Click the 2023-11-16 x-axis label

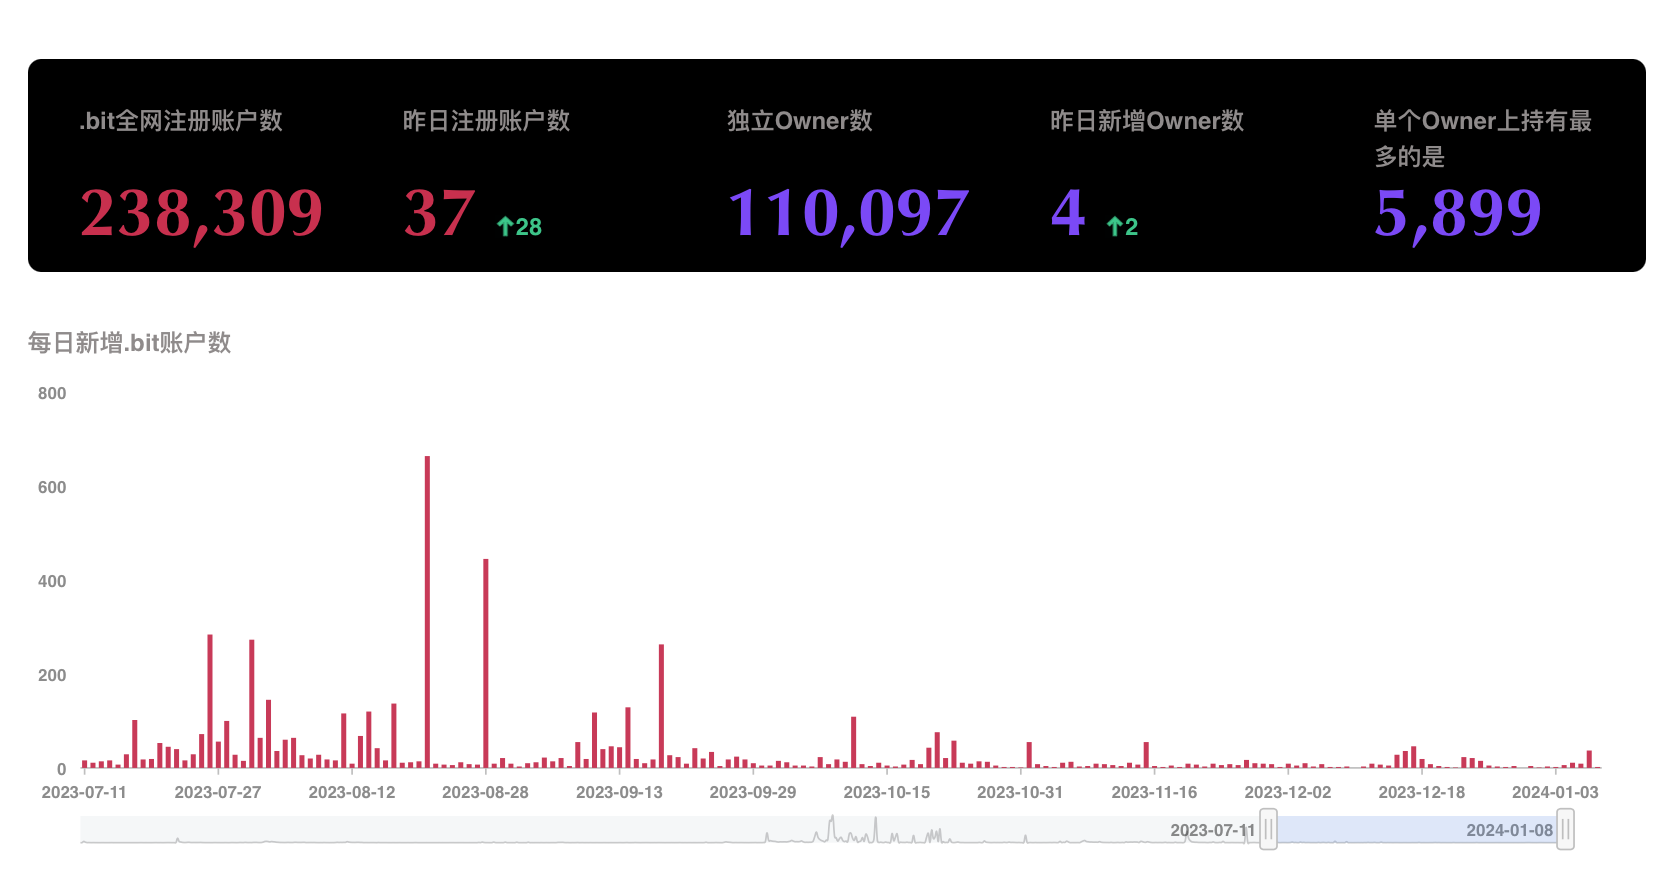pos(1154,793)
